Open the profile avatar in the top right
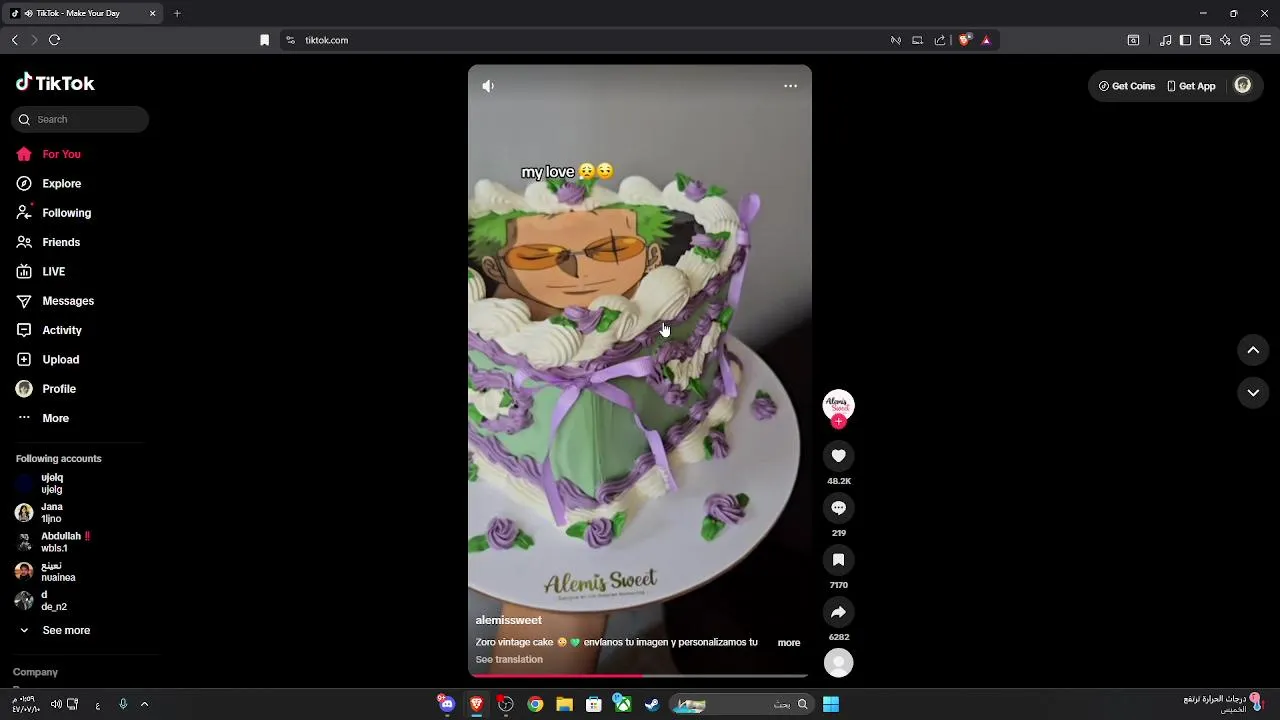 coord(1243,86)
